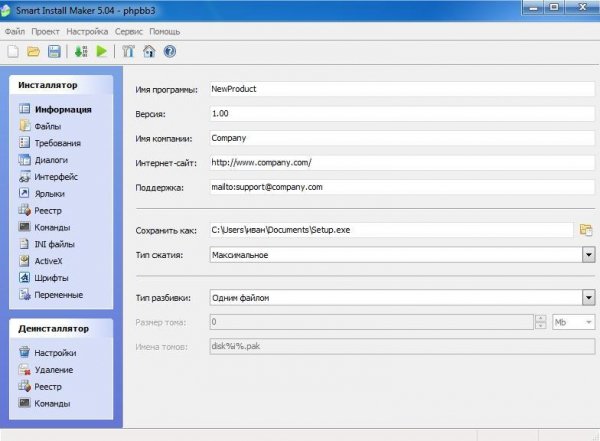
Task: Click the home page toolbar icon
Action: 149,51
